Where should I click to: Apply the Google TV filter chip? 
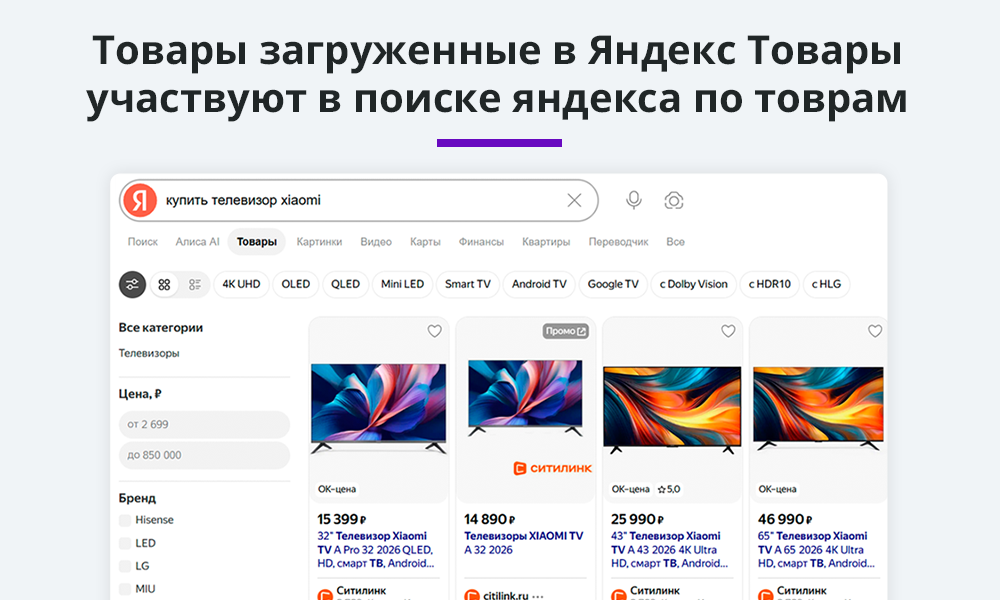coord(613,284)
